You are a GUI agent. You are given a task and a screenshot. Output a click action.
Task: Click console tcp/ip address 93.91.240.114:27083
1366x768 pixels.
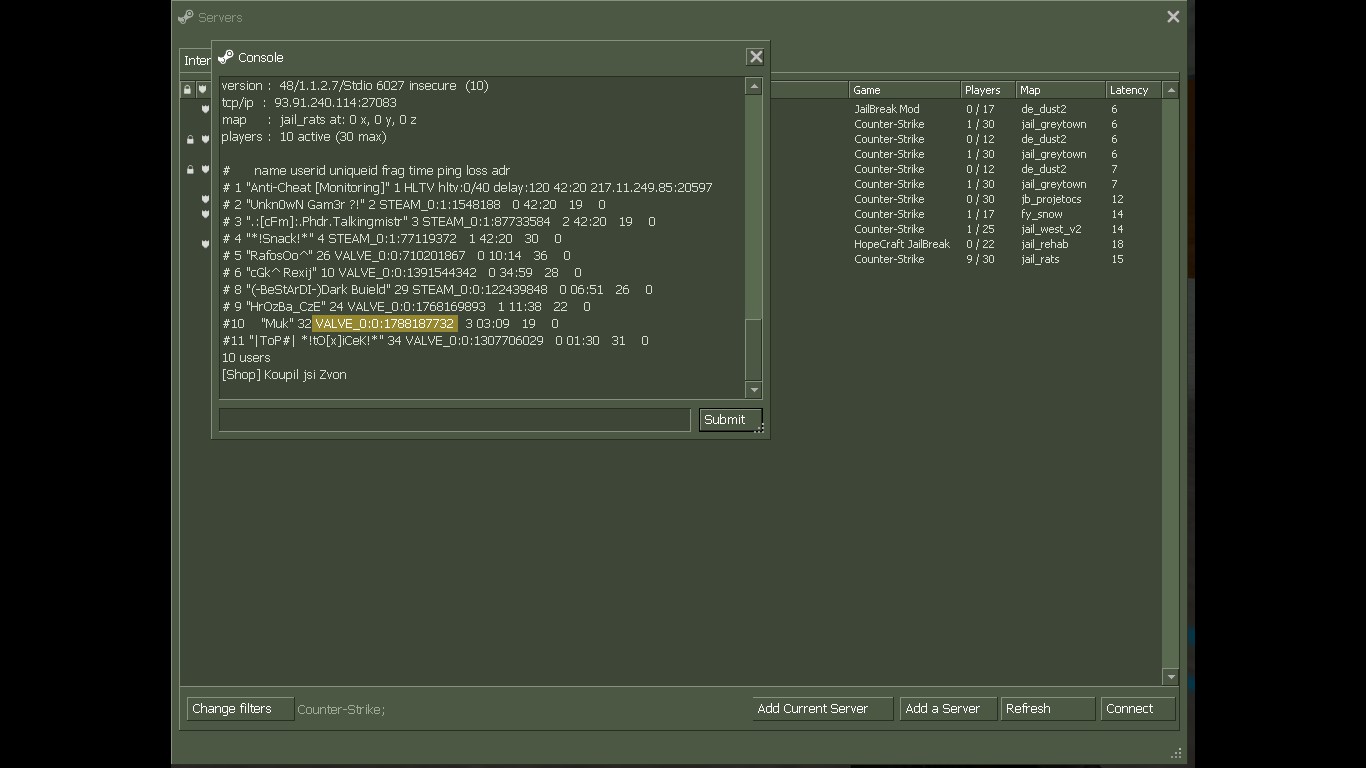(335, 103)
